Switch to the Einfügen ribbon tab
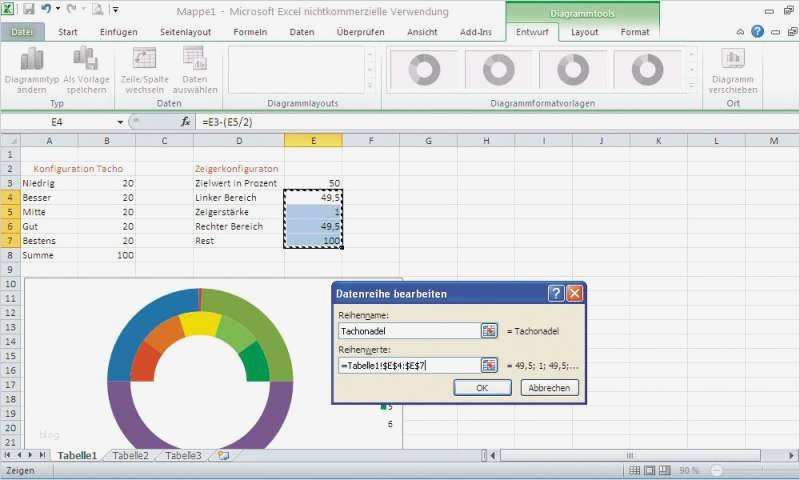Screen dimensions: 800x480 click(x=119, y=32)
